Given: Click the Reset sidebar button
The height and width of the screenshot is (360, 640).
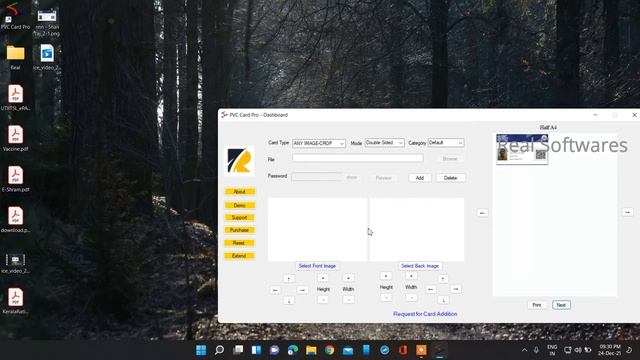Looking at the screenshot, I should (x=239, y=243).
